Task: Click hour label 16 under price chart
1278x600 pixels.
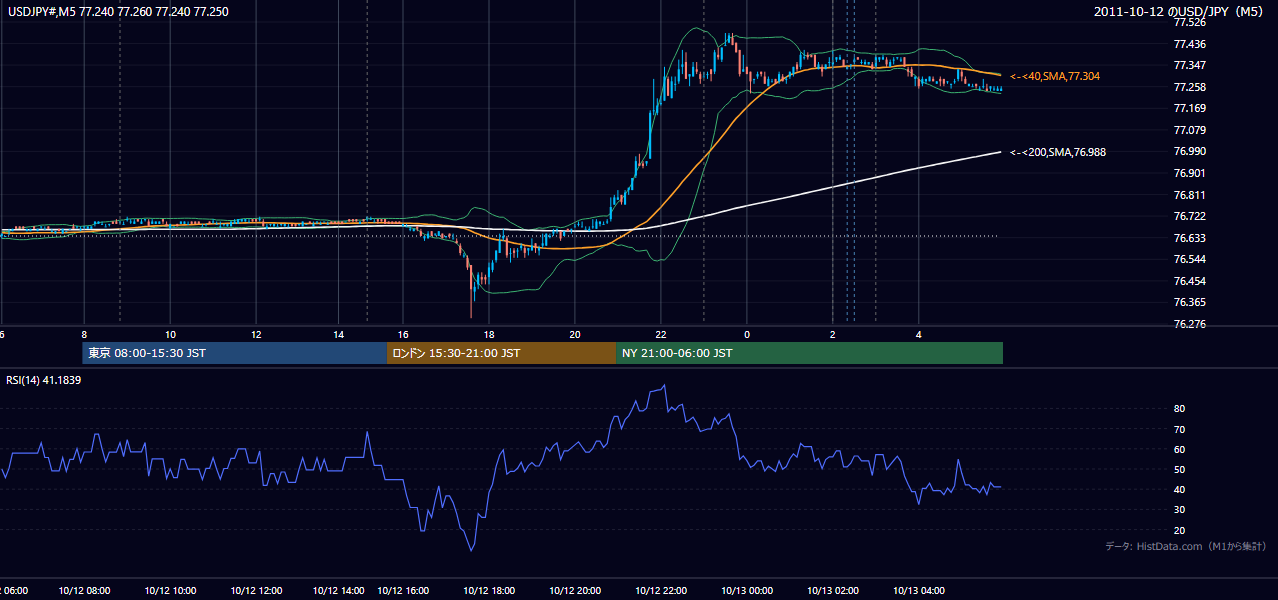Action: (403, 334)
